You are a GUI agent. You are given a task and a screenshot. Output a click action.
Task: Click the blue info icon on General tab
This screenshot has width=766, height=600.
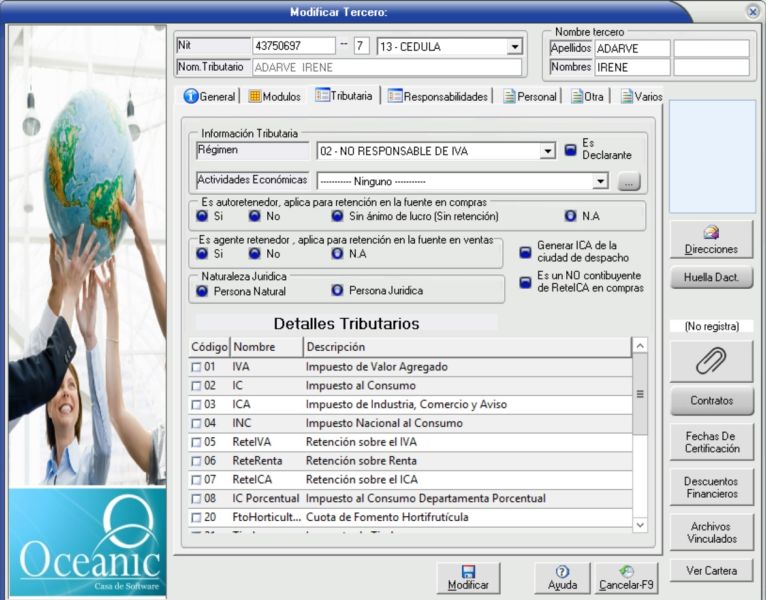point(191,96)
